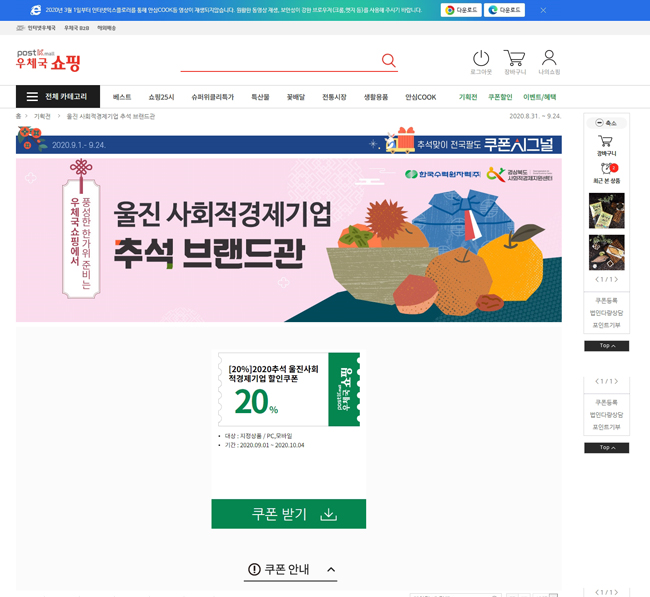Click the Chrome 다운로드 button
This screenshot has width=650, height=597.
tap(461, 10)
